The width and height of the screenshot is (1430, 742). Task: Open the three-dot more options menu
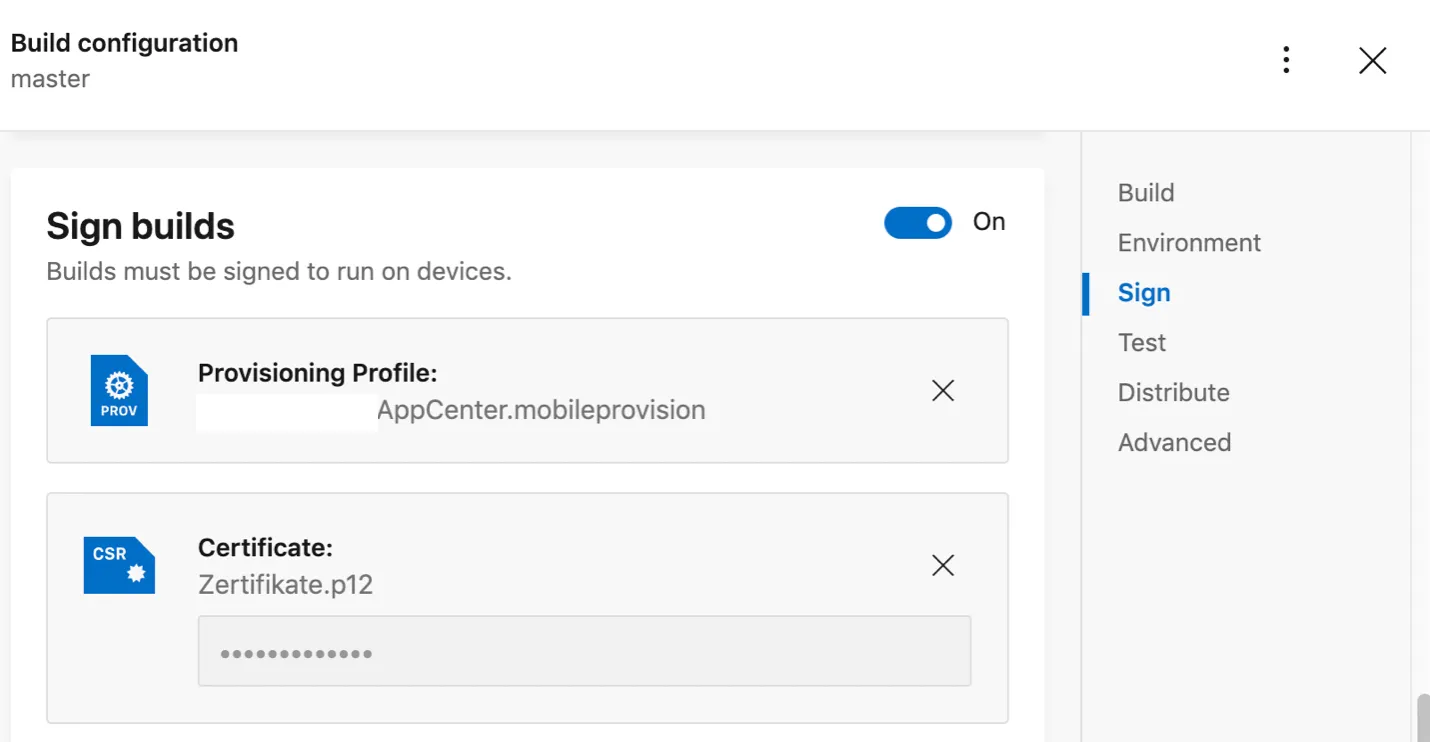tap(1286, 60)
